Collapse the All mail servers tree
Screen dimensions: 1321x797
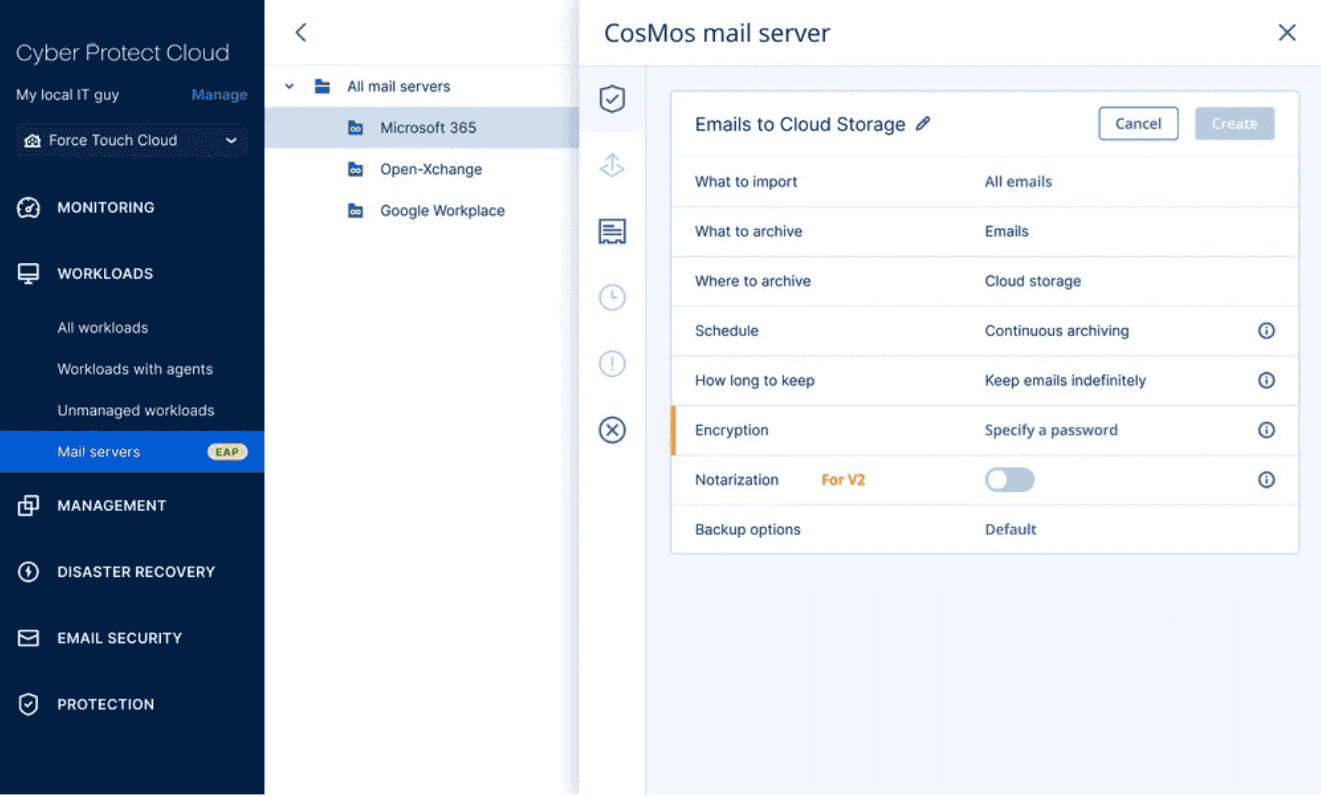coord(289,86)
